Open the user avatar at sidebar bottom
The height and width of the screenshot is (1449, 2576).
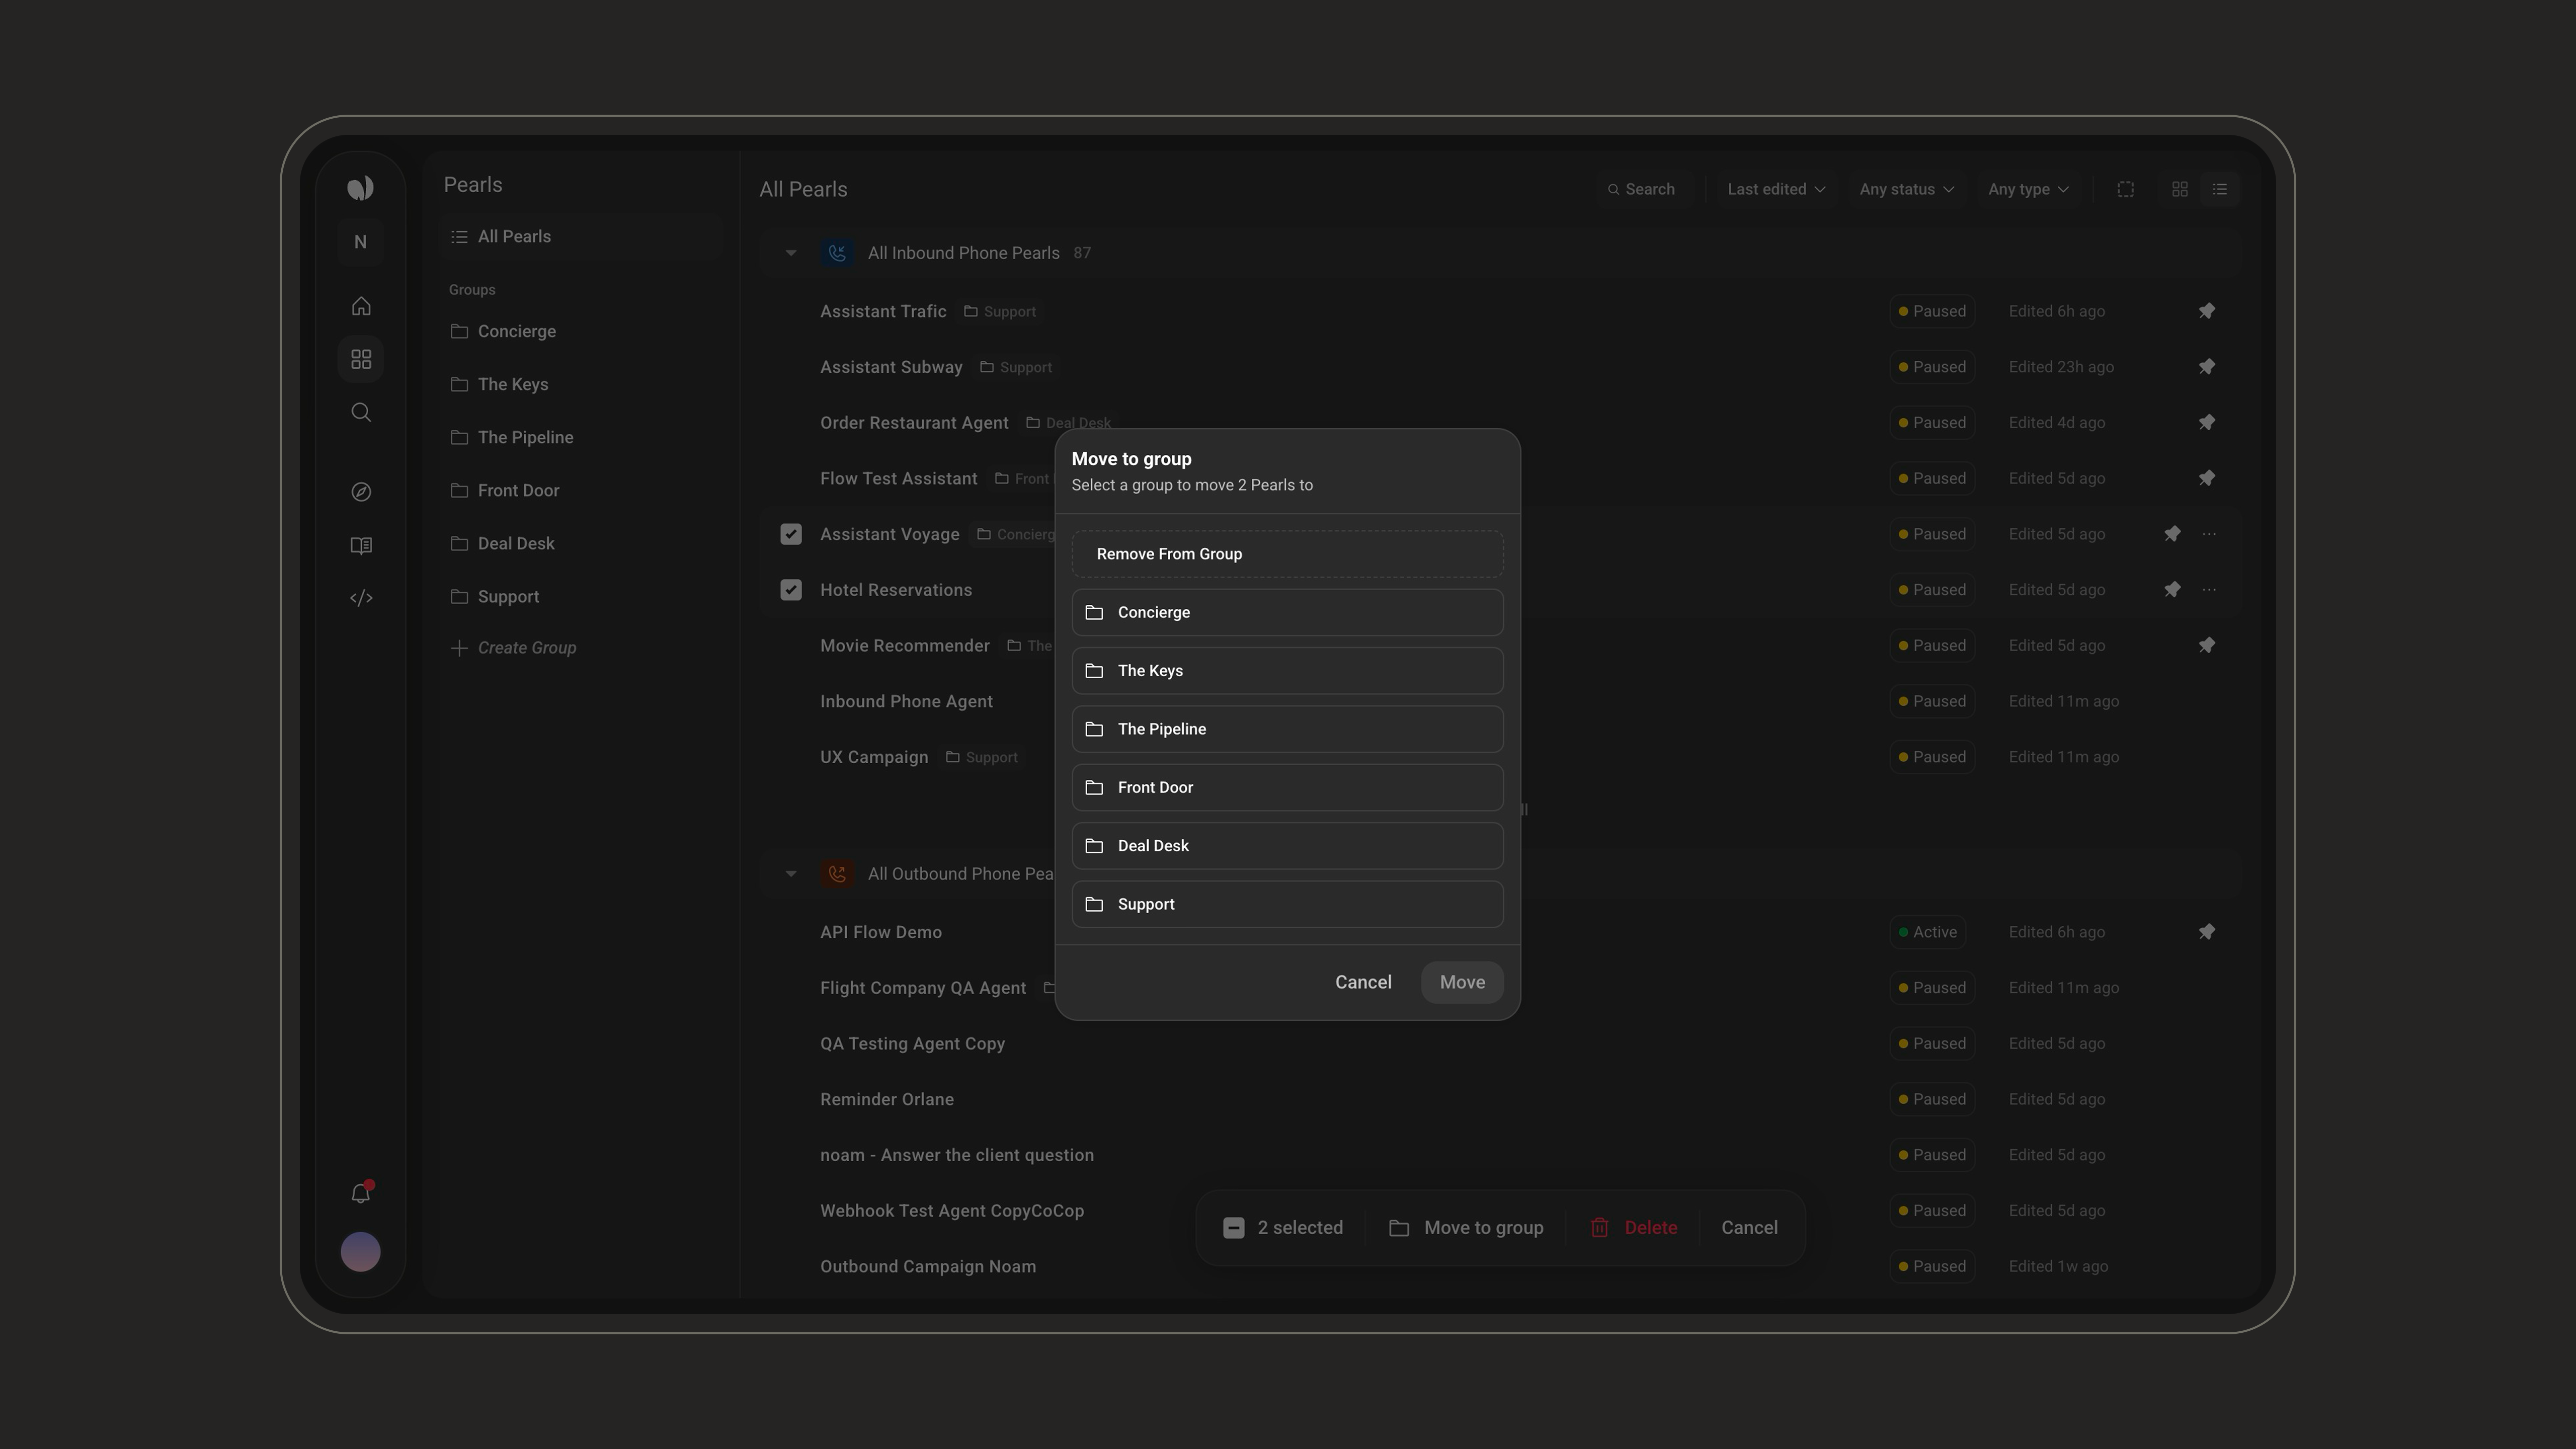pos(361,1251)
